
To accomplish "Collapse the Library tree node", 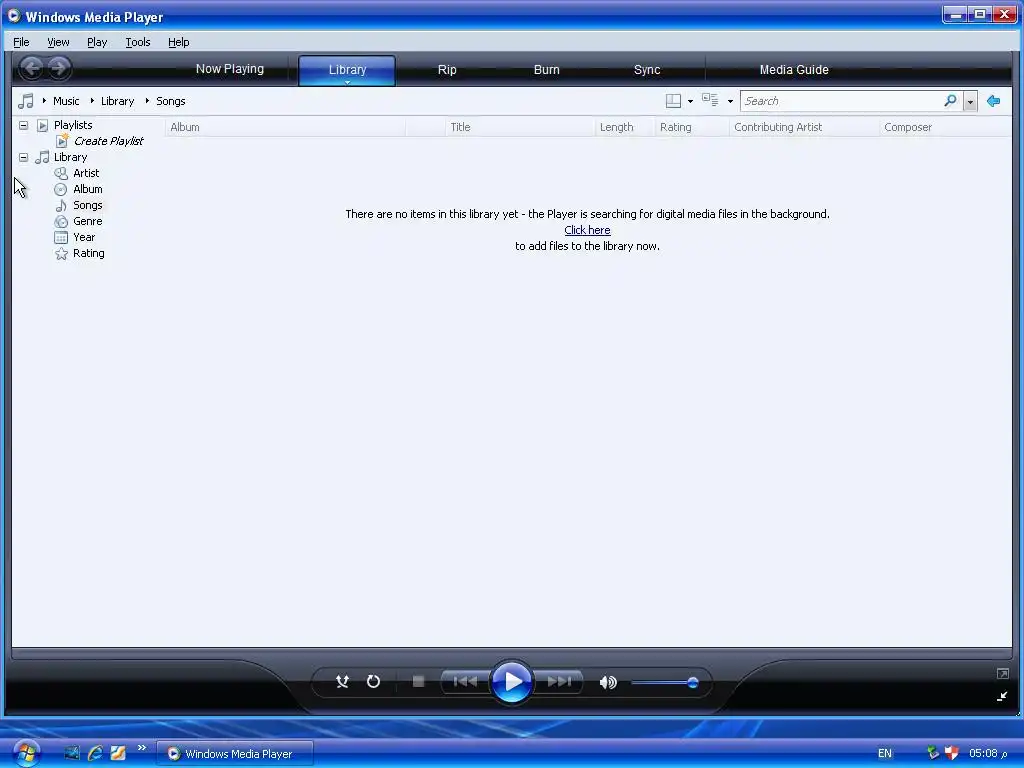I will click(24, 157).
